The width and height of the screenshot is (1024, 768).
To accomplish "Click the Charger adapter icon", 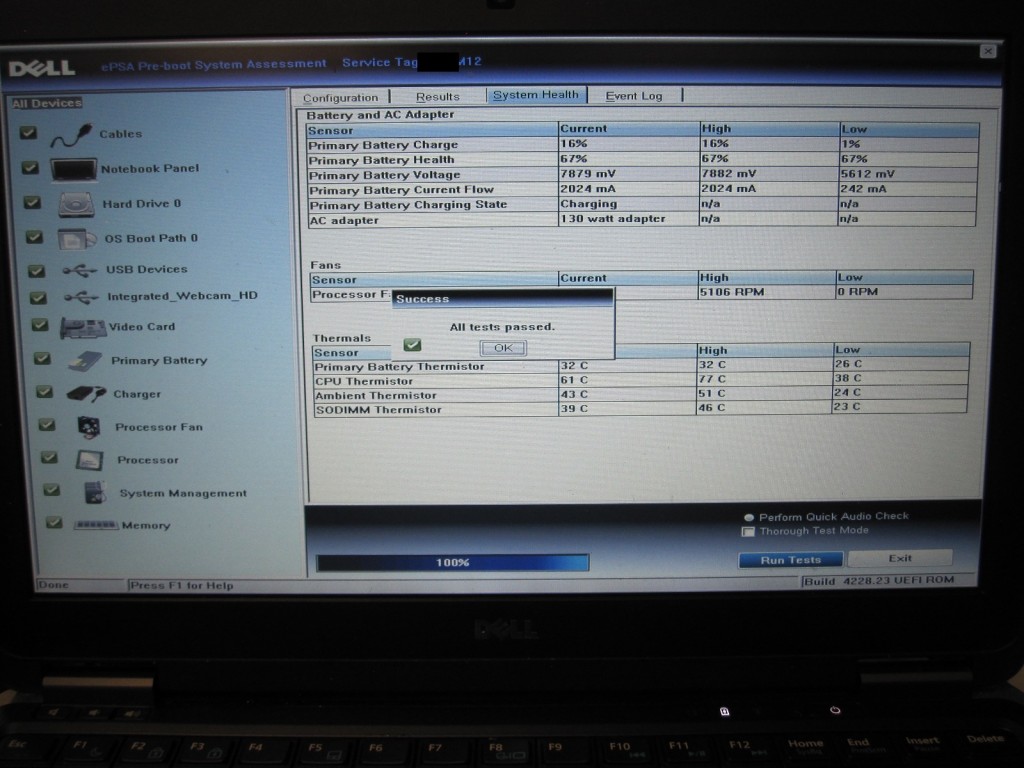I will click(86, 394).
